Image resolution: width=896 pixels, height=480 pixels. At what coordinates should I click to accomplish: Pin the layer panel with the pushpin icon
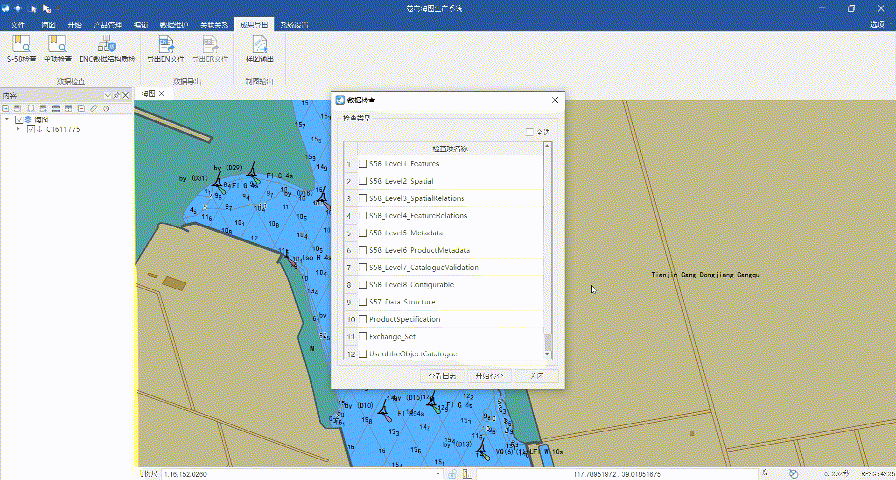pos(116,94)
